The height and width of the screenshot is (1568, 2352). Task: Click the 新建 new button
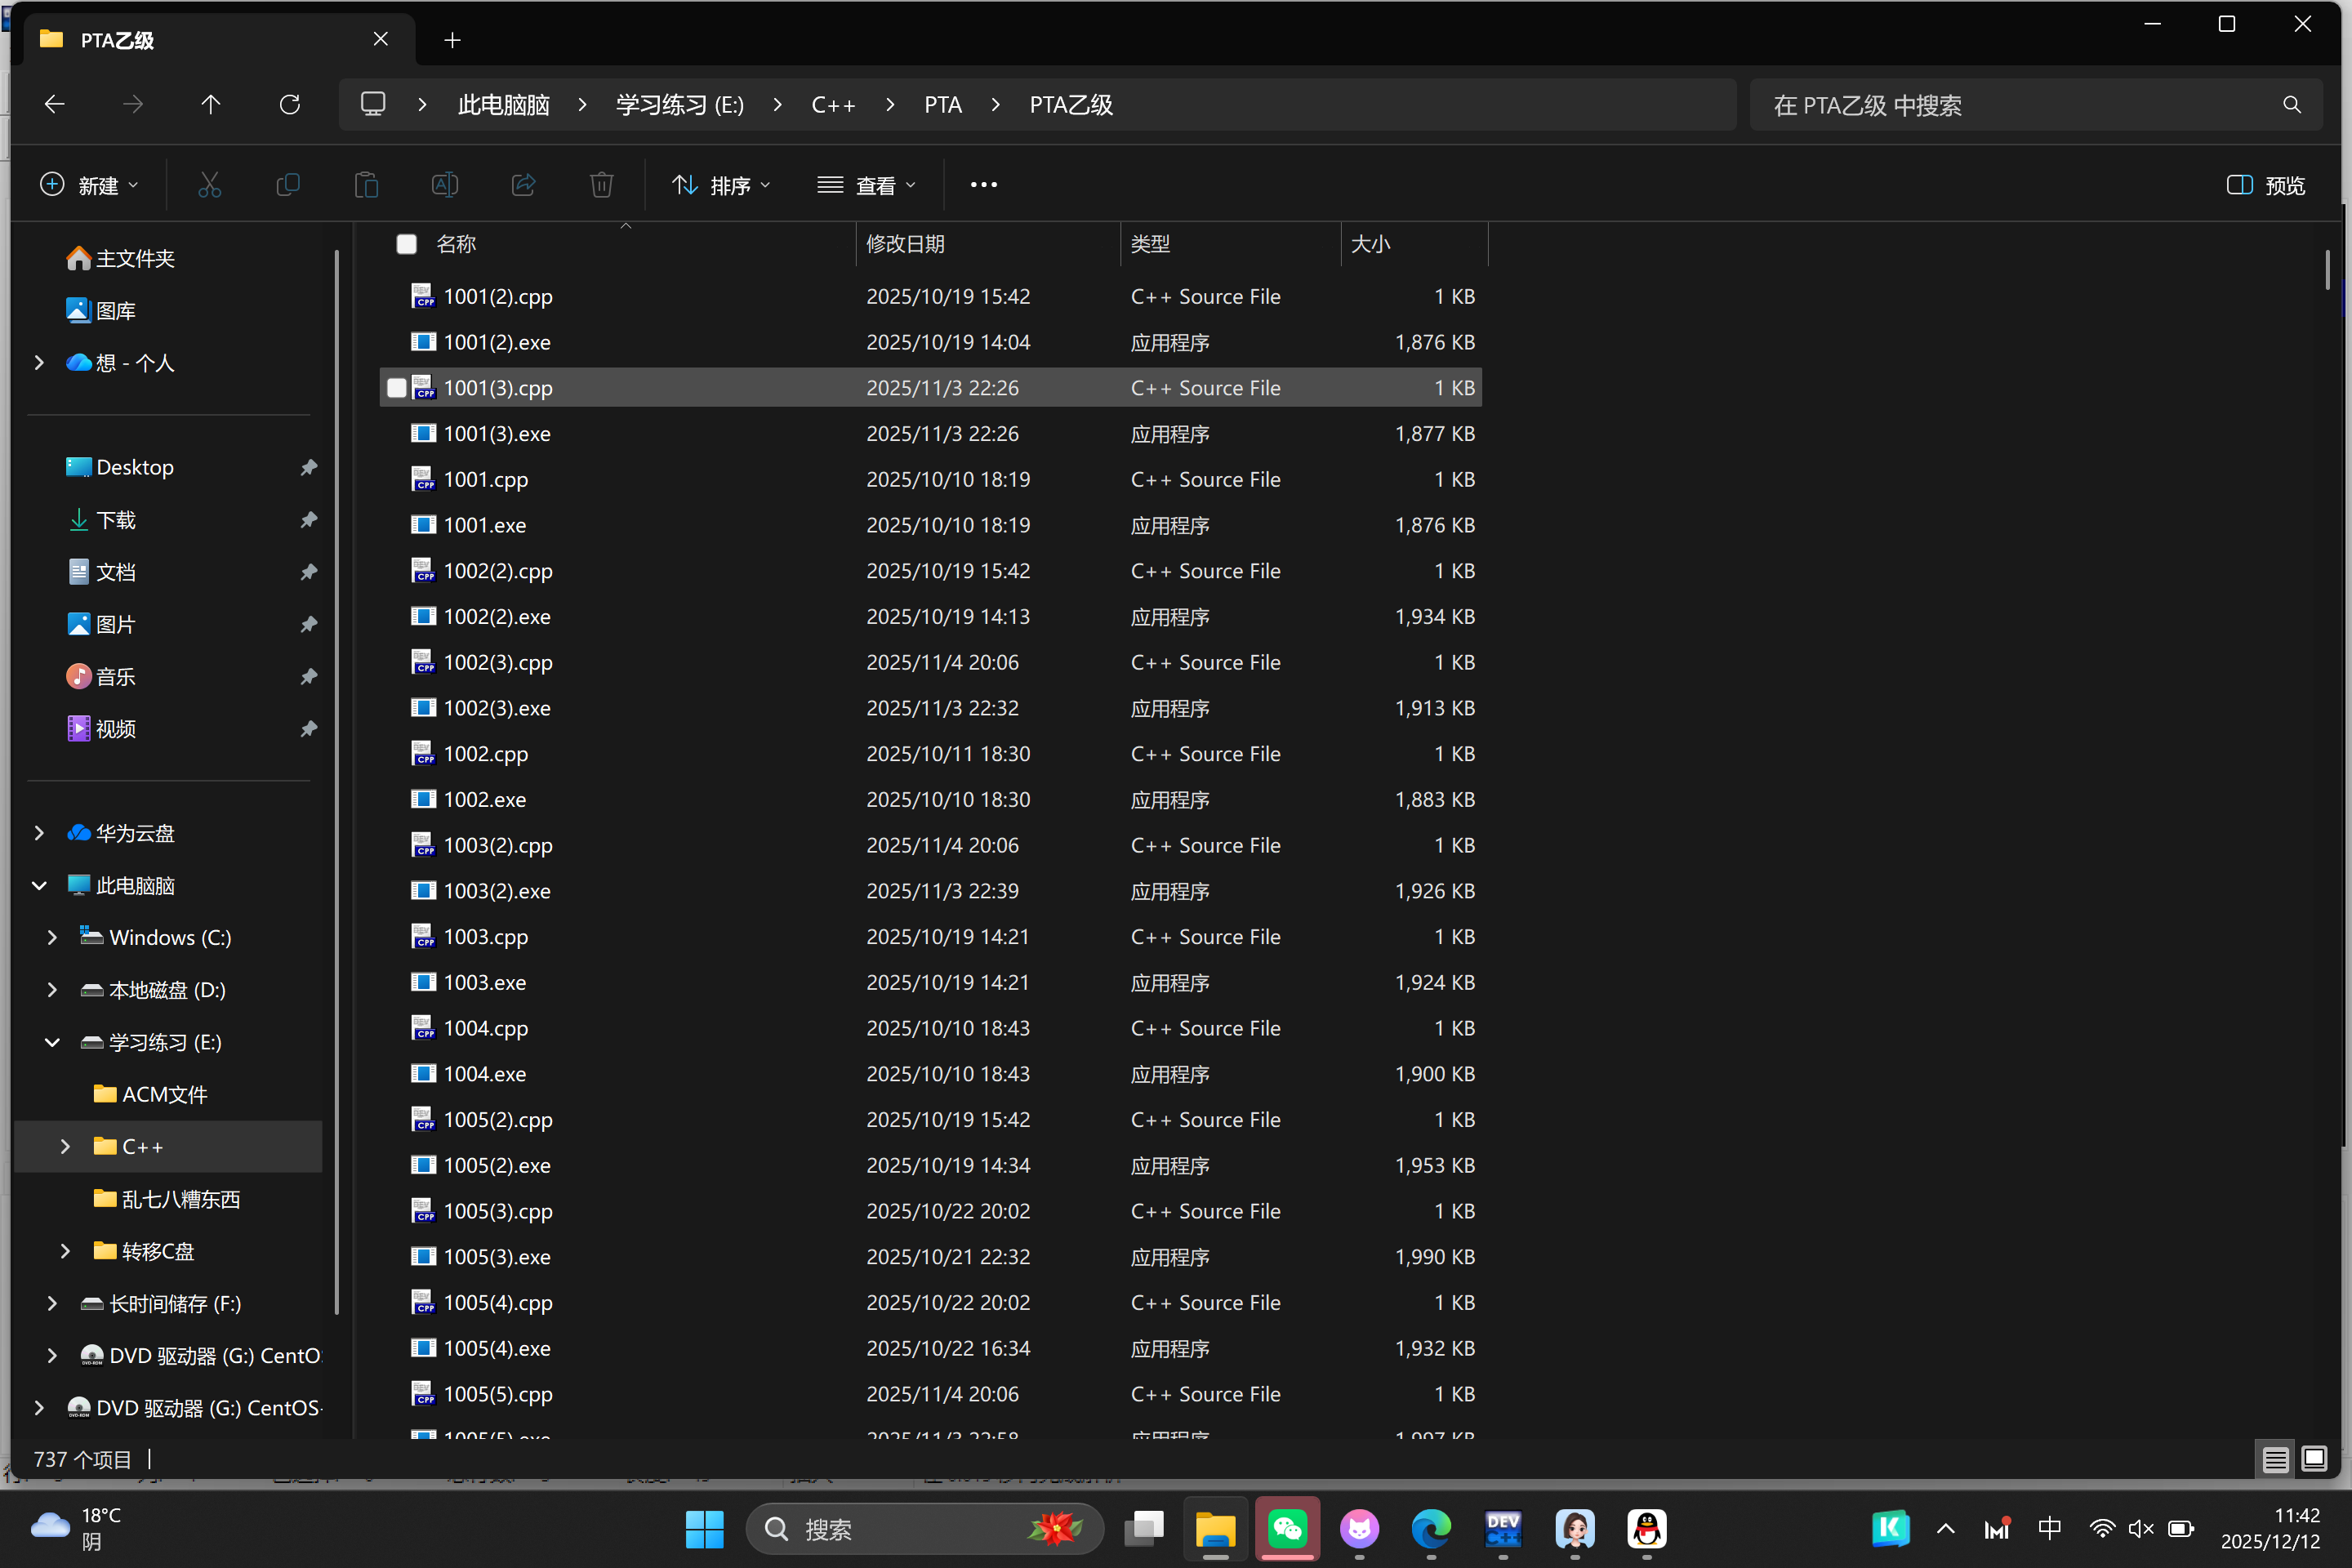coord(88,185)
